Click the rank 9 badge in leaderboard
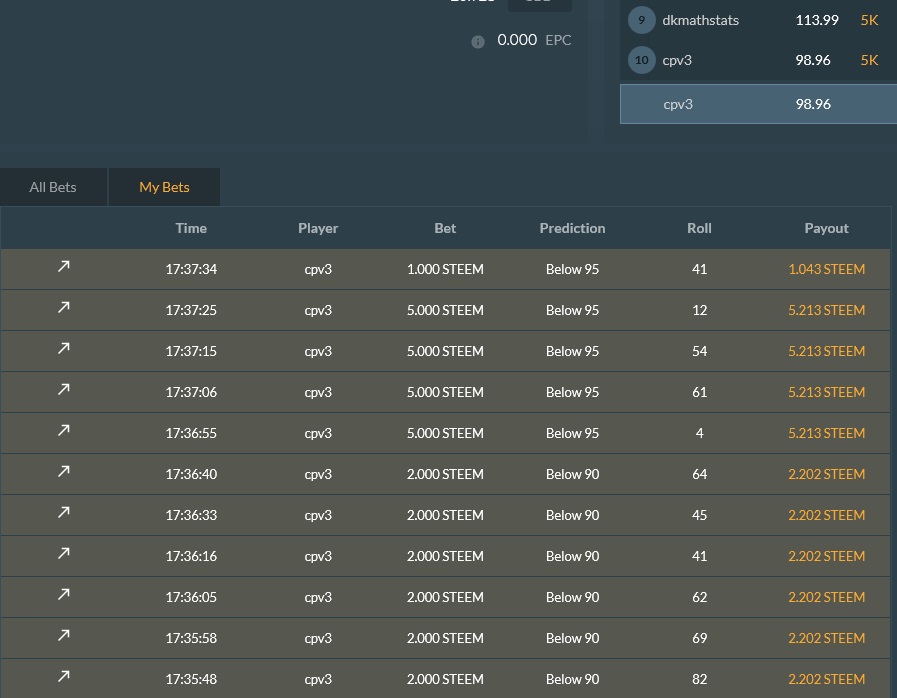 (x=641, y=20)
